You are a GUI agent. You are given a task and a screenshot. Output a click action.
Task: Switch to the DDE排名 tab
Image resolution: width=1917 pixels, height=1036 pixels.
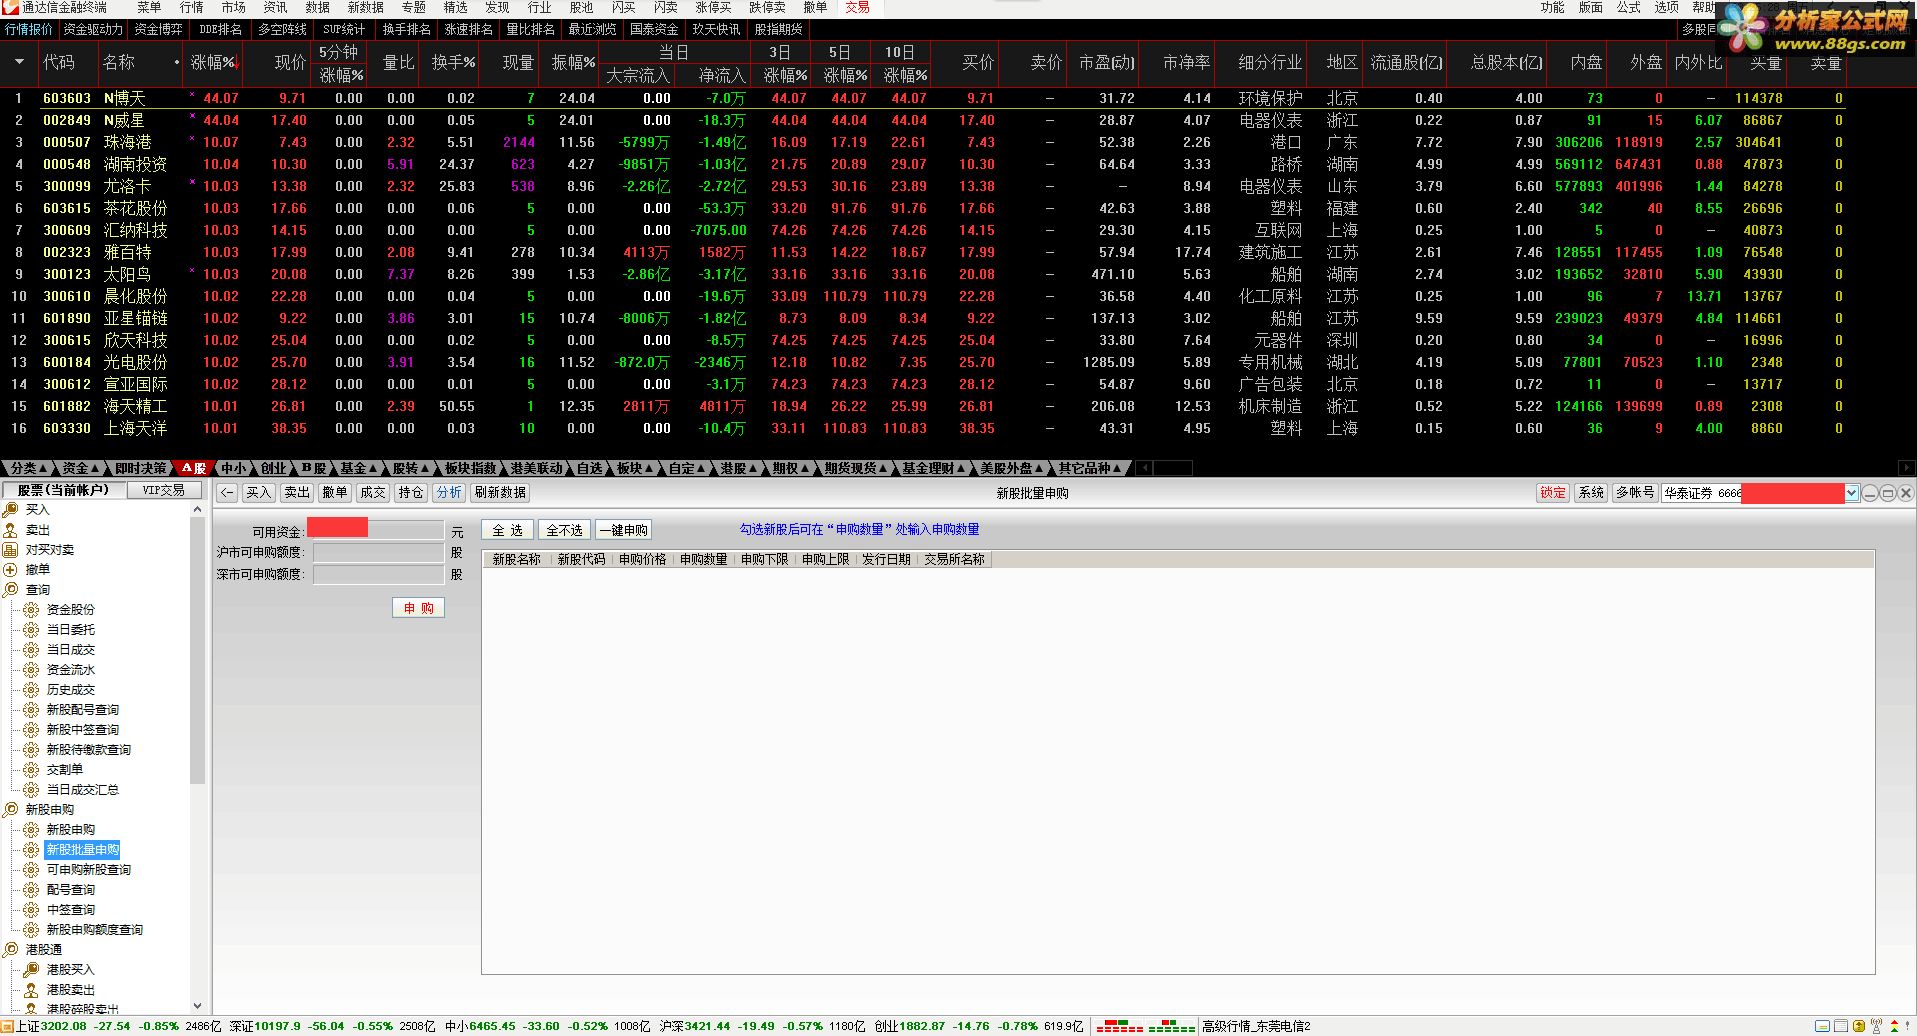(x=221, y=30)
